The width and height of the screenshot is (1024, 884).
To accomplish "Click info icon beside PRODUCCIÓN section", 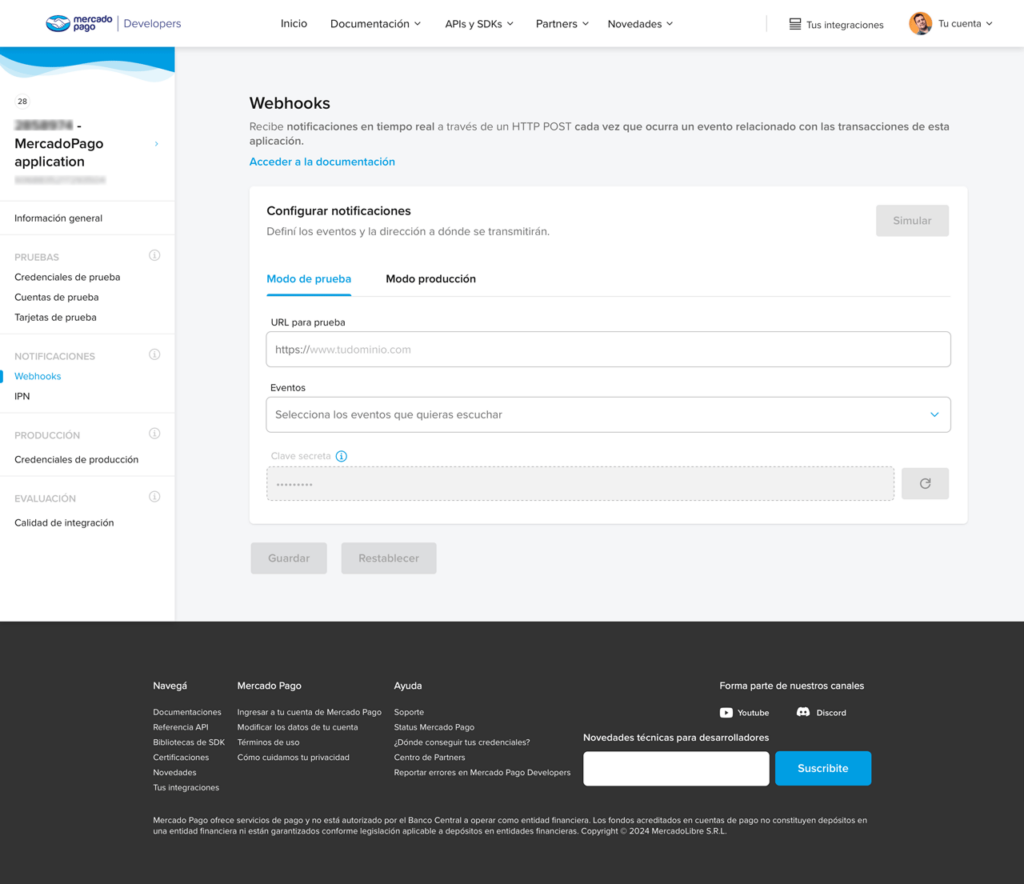I will point(154,434).
